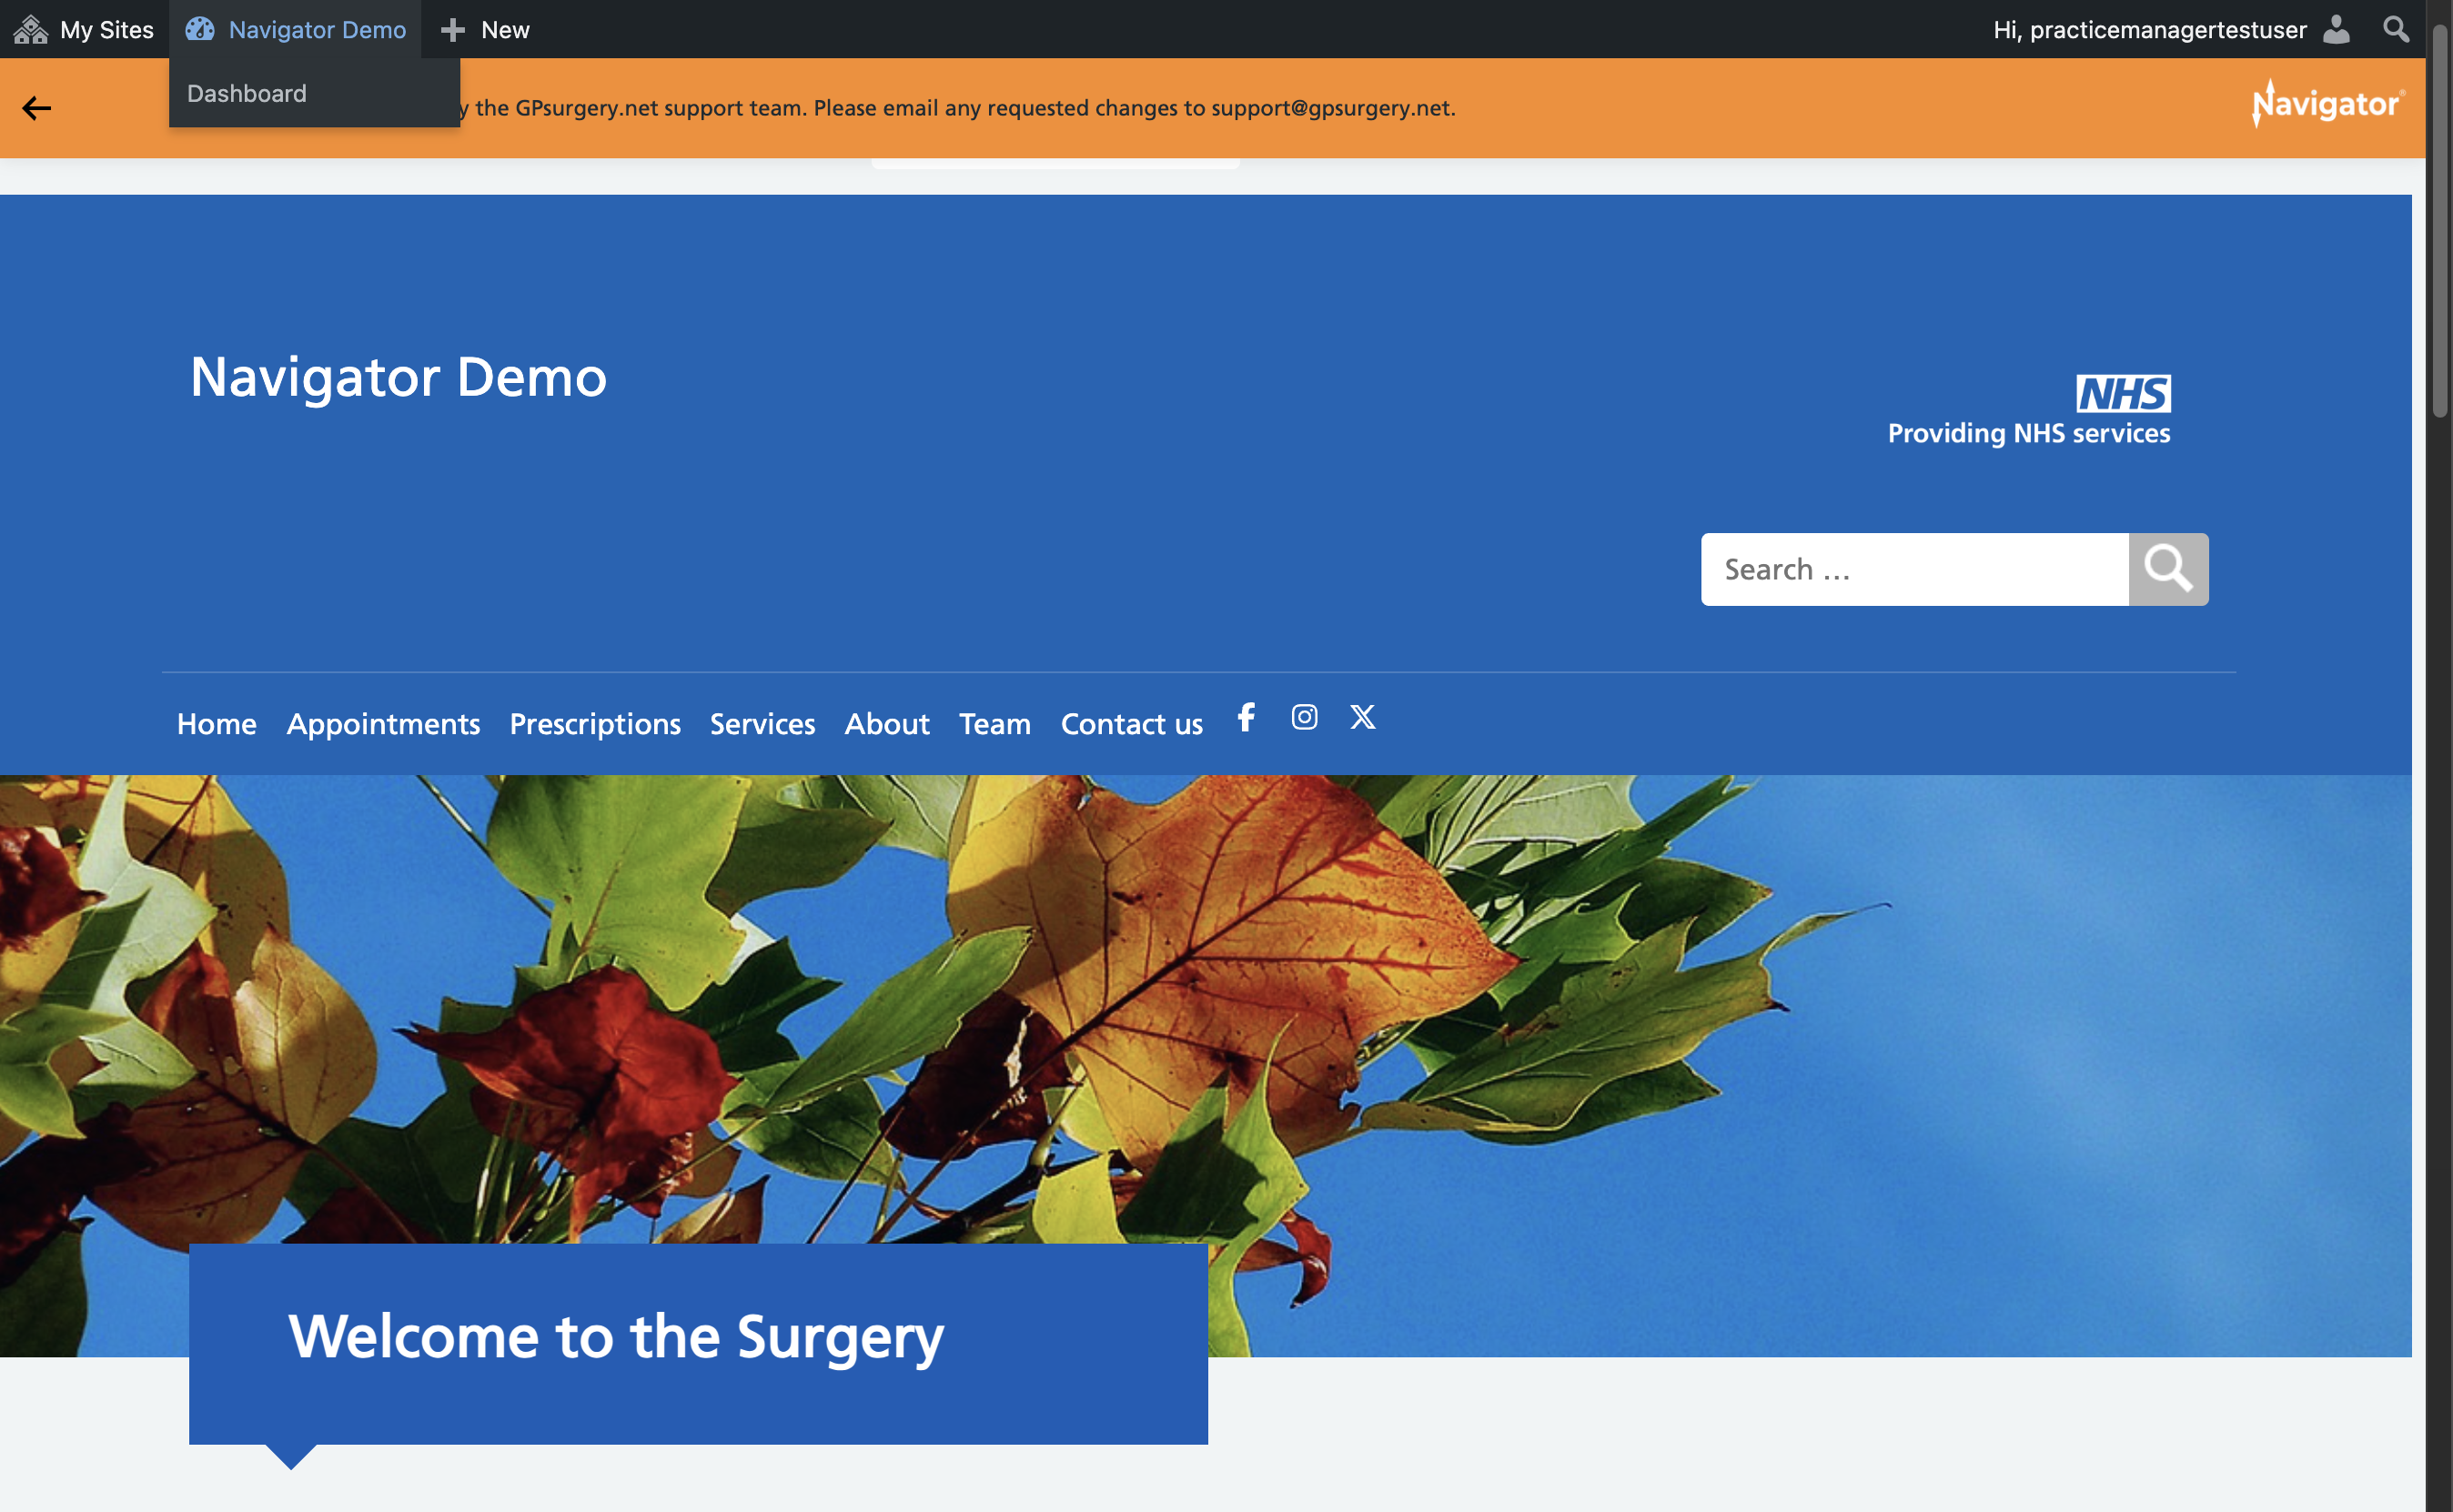Submit search with the magnifier button
The image size is (2453, 1512).
[x=2168, y=569]
